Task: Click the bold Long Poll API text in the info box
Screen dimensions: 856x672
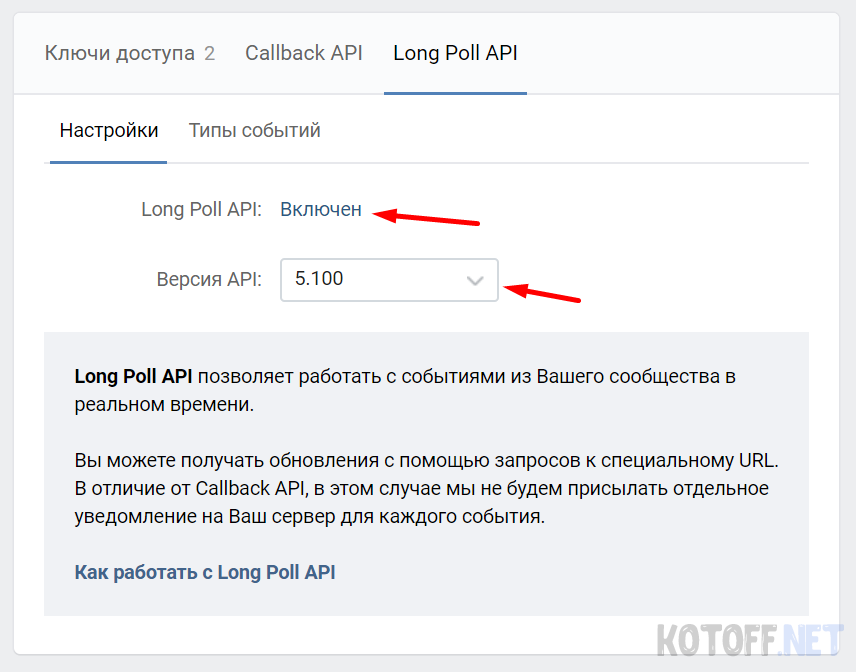Action: [x=133, y=377]
